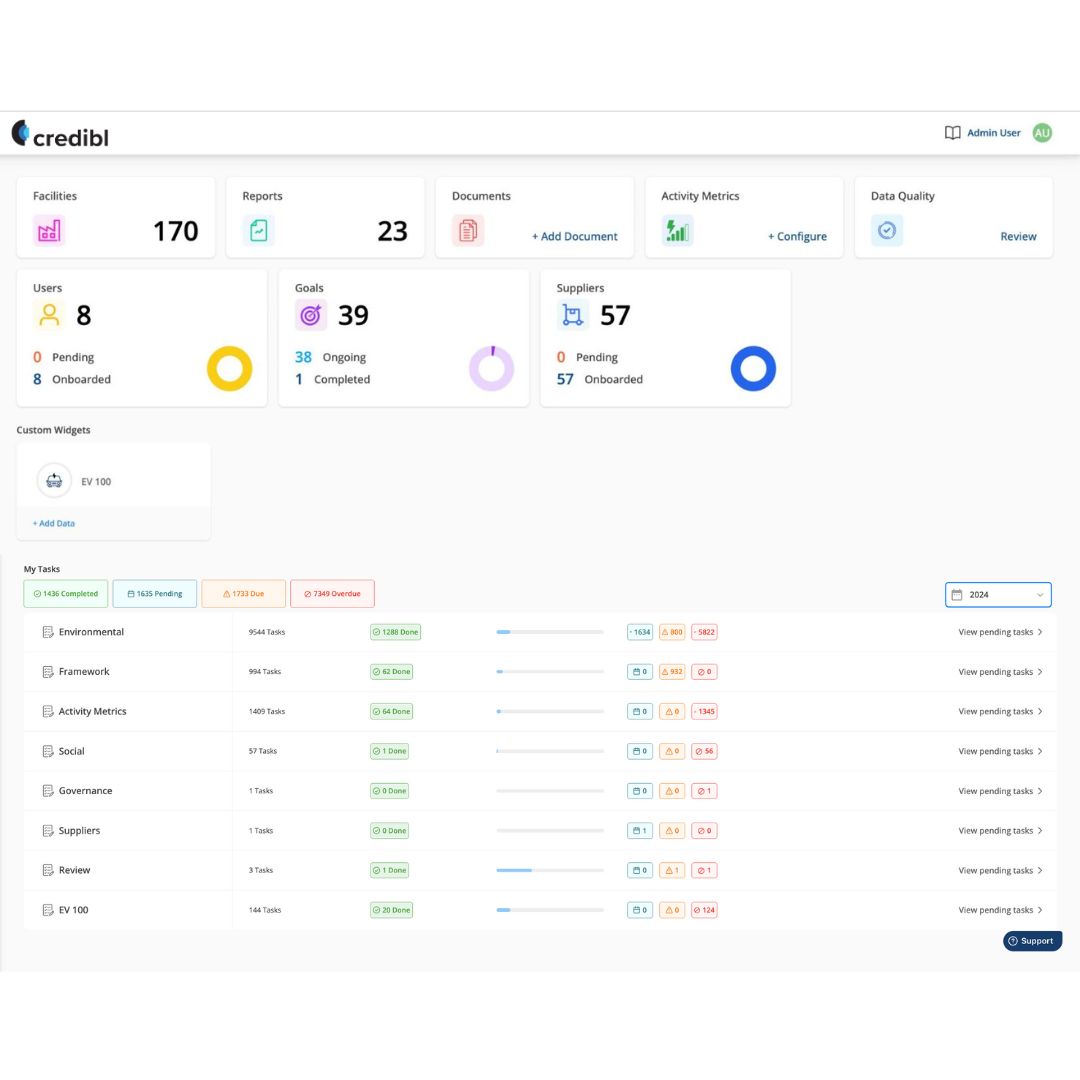The height and width of the screenshot is (1080, 1080).
Task: Click the Reports count 23
Action: pyautogui.click(x=393, y=231)
